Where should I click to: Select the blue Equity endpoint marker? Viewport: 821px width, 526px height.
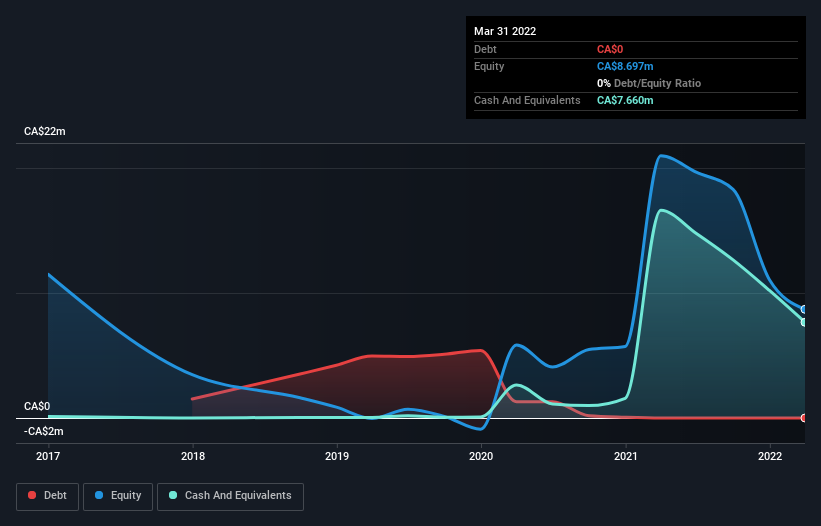pos(804,310)
